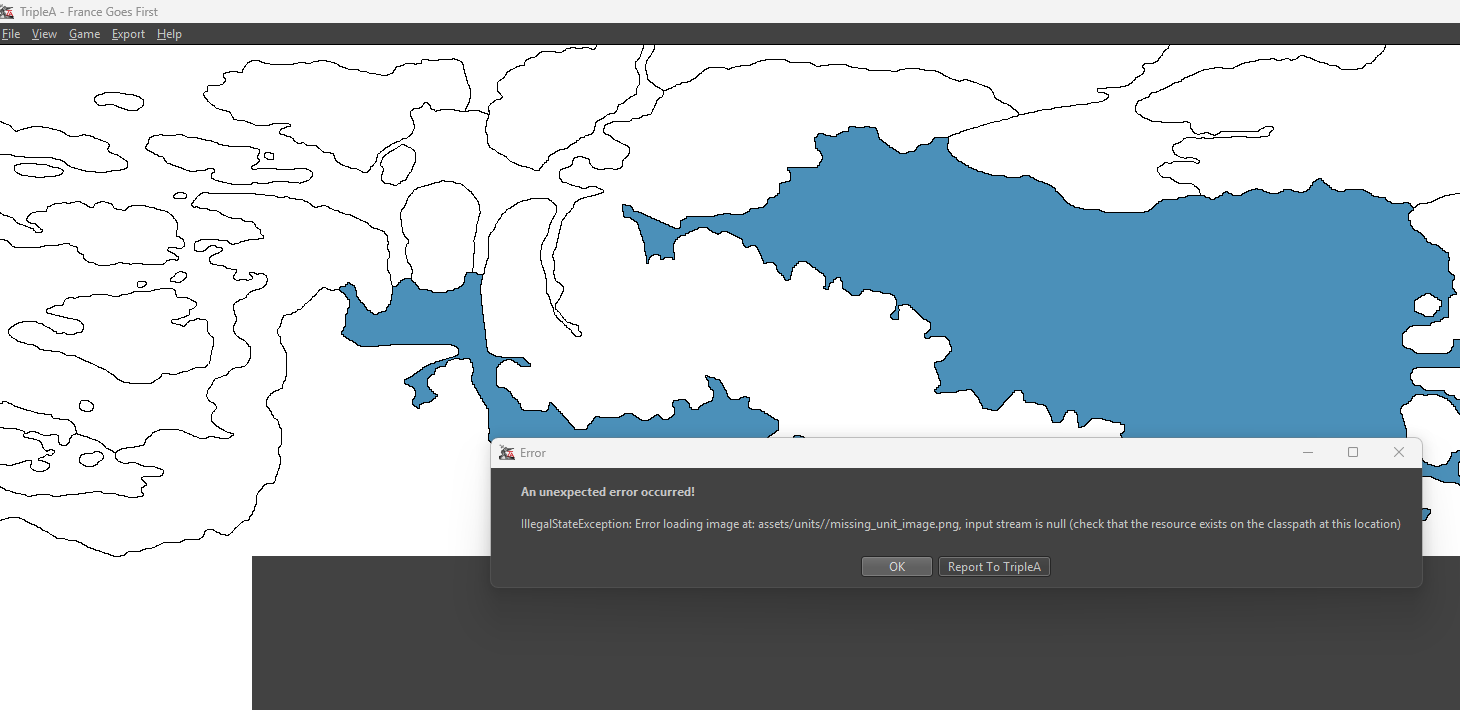
Task: Click the Error dialog title bar
Action: pos(900,453)
